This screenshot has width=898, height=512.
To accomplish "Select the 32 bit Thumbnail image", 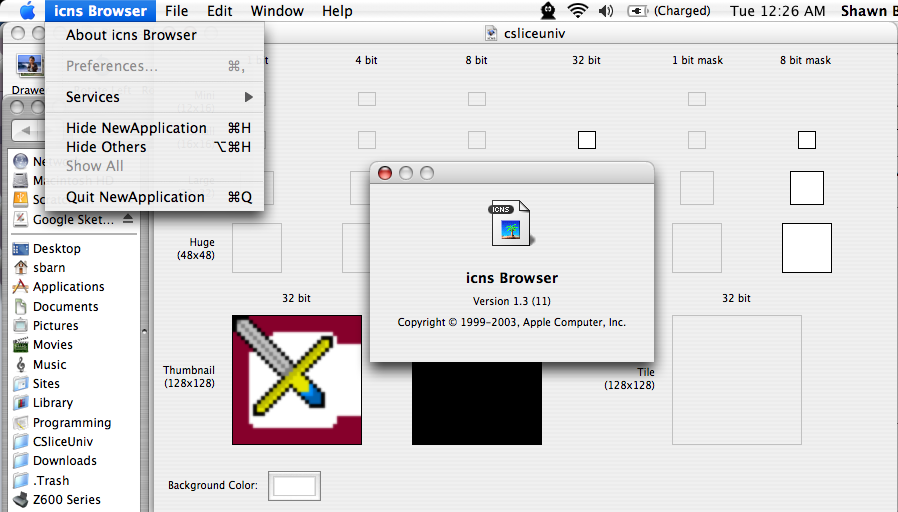I will pyautogui.click(x=297, y=380).
